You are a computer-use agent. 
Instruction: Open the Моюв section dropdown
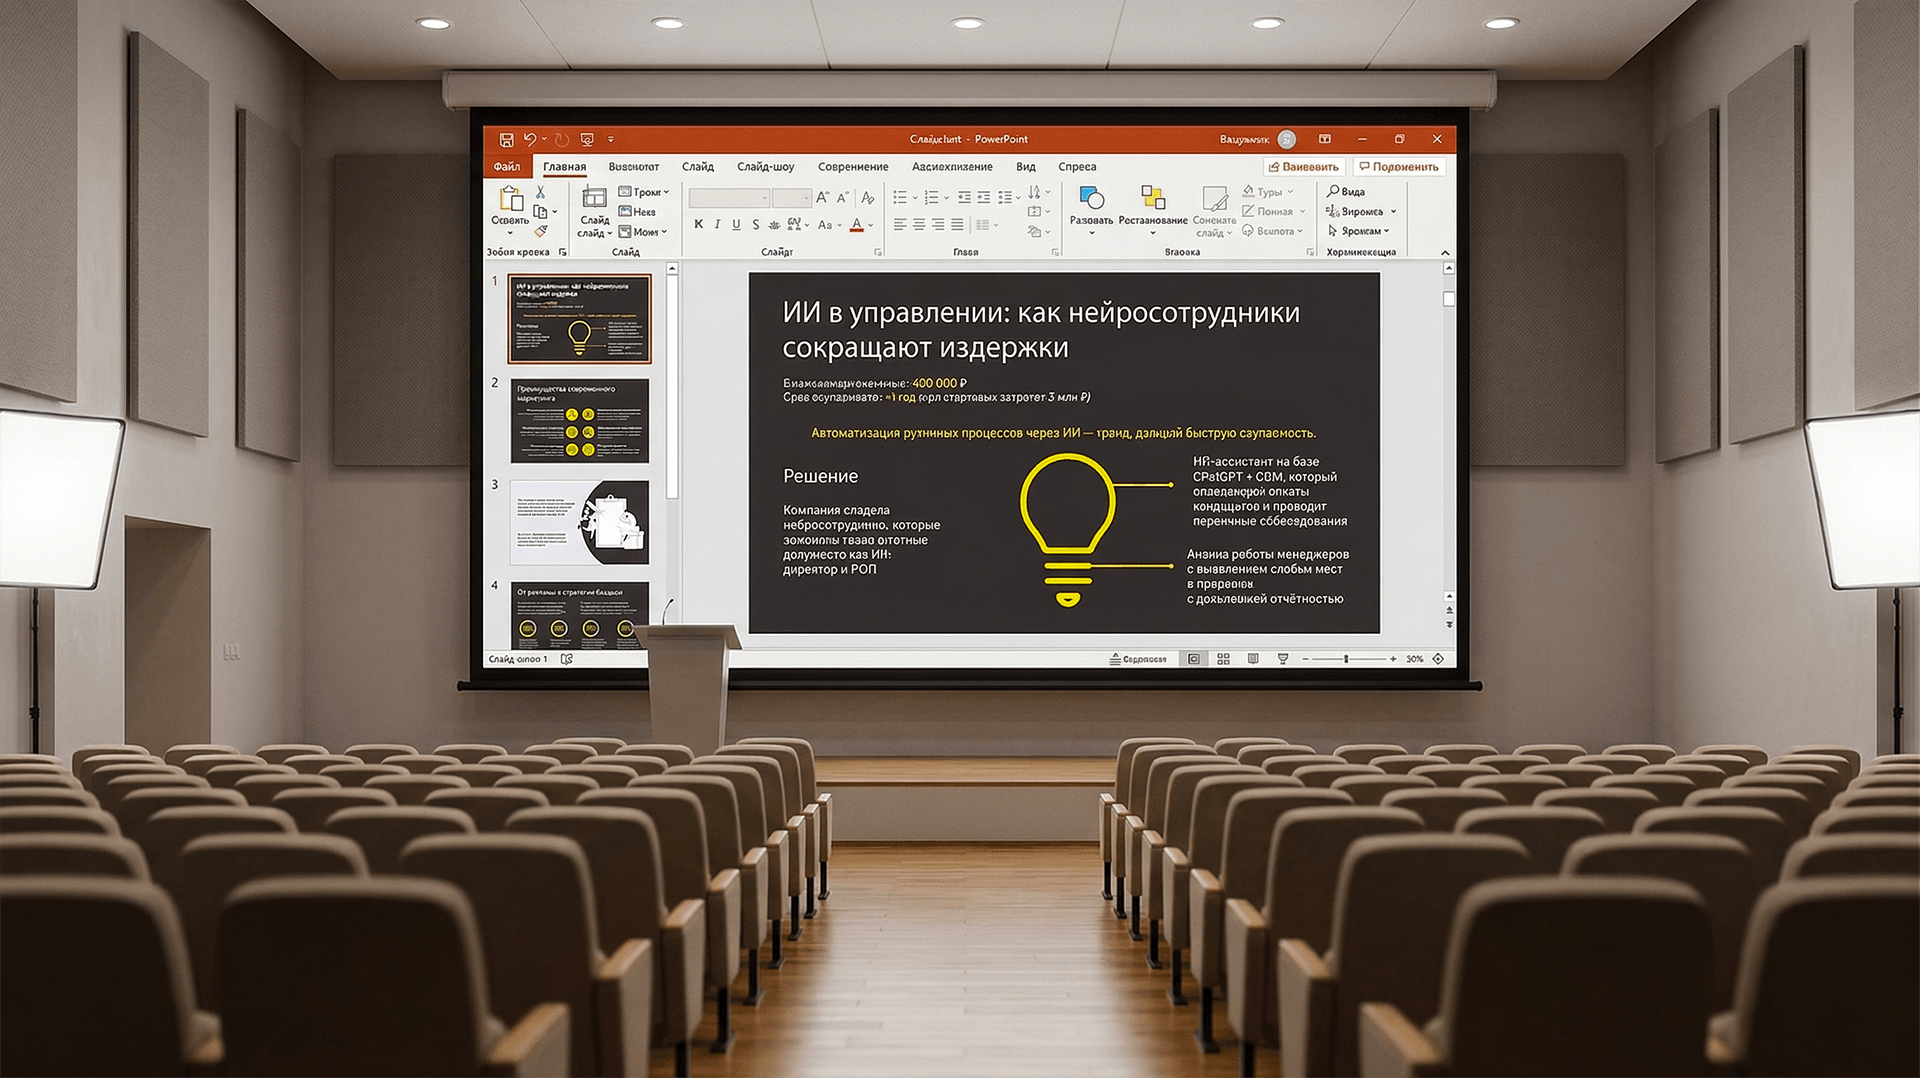tap(642, 232)
